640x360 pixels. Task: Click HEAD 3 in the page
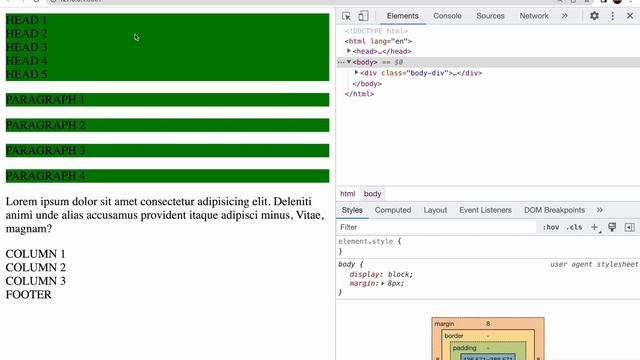pos(27,47)
